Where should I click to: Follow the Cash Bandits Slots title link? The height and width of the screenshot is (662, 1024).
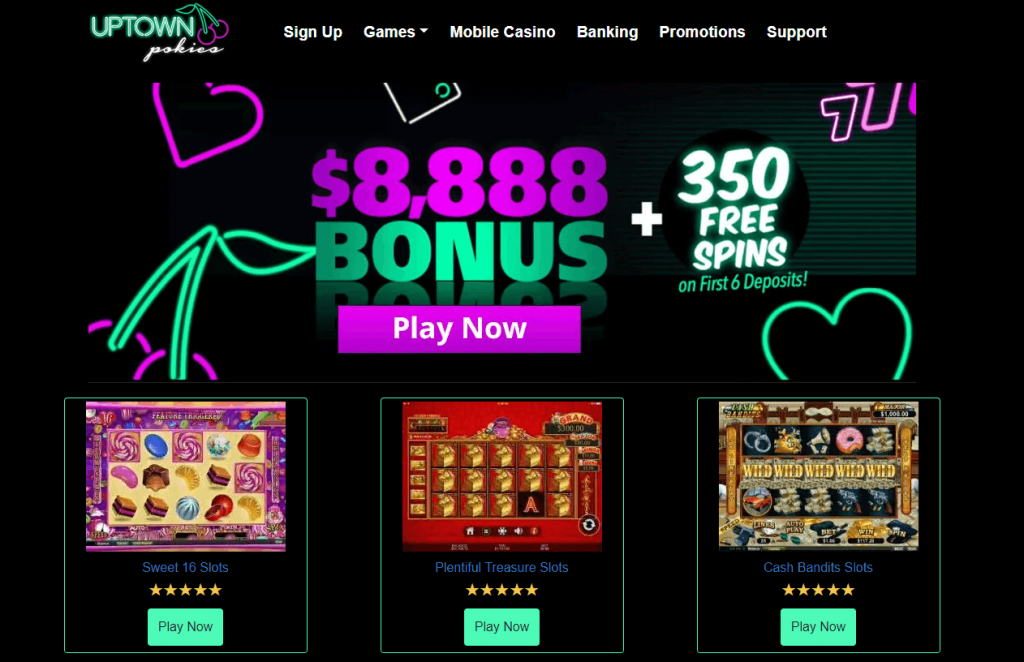point(818,567)
